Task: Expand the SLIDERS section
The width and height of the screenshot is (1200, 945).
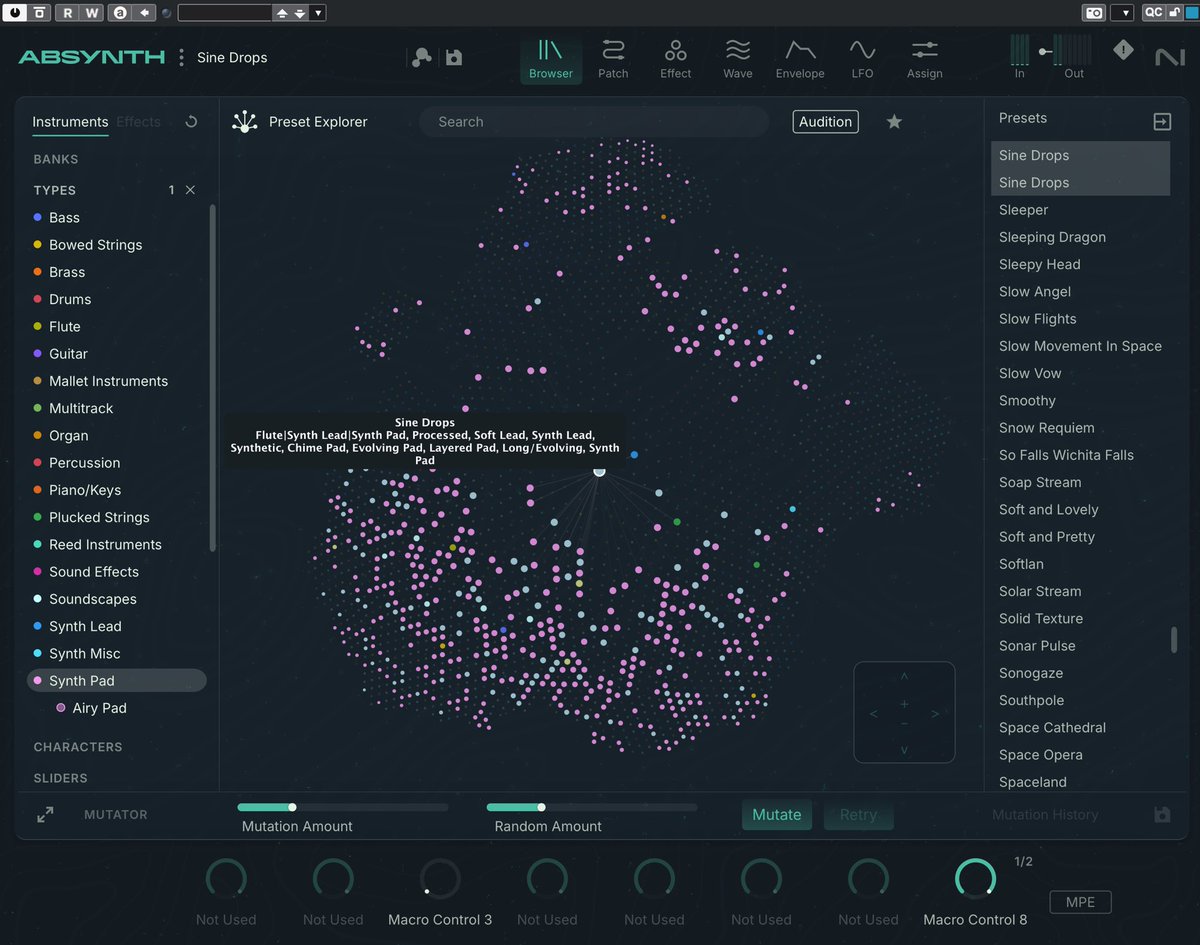Action: [x=60, y=778]
